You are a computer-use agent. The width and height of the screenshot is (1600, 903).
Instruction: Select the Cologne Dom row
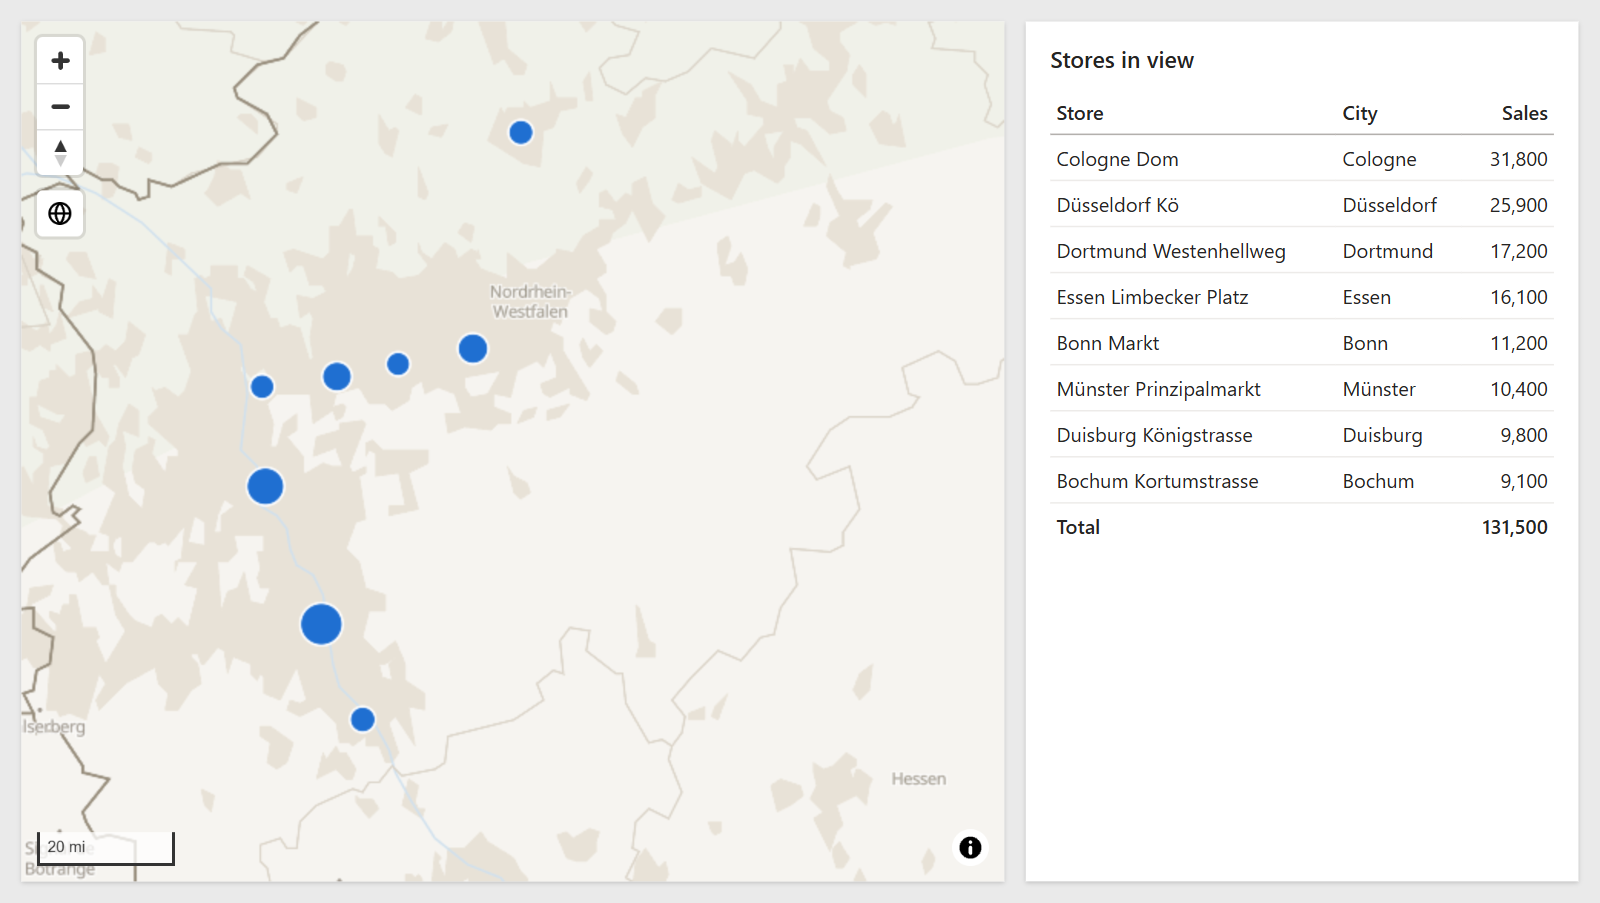[x=1302, y=159]
